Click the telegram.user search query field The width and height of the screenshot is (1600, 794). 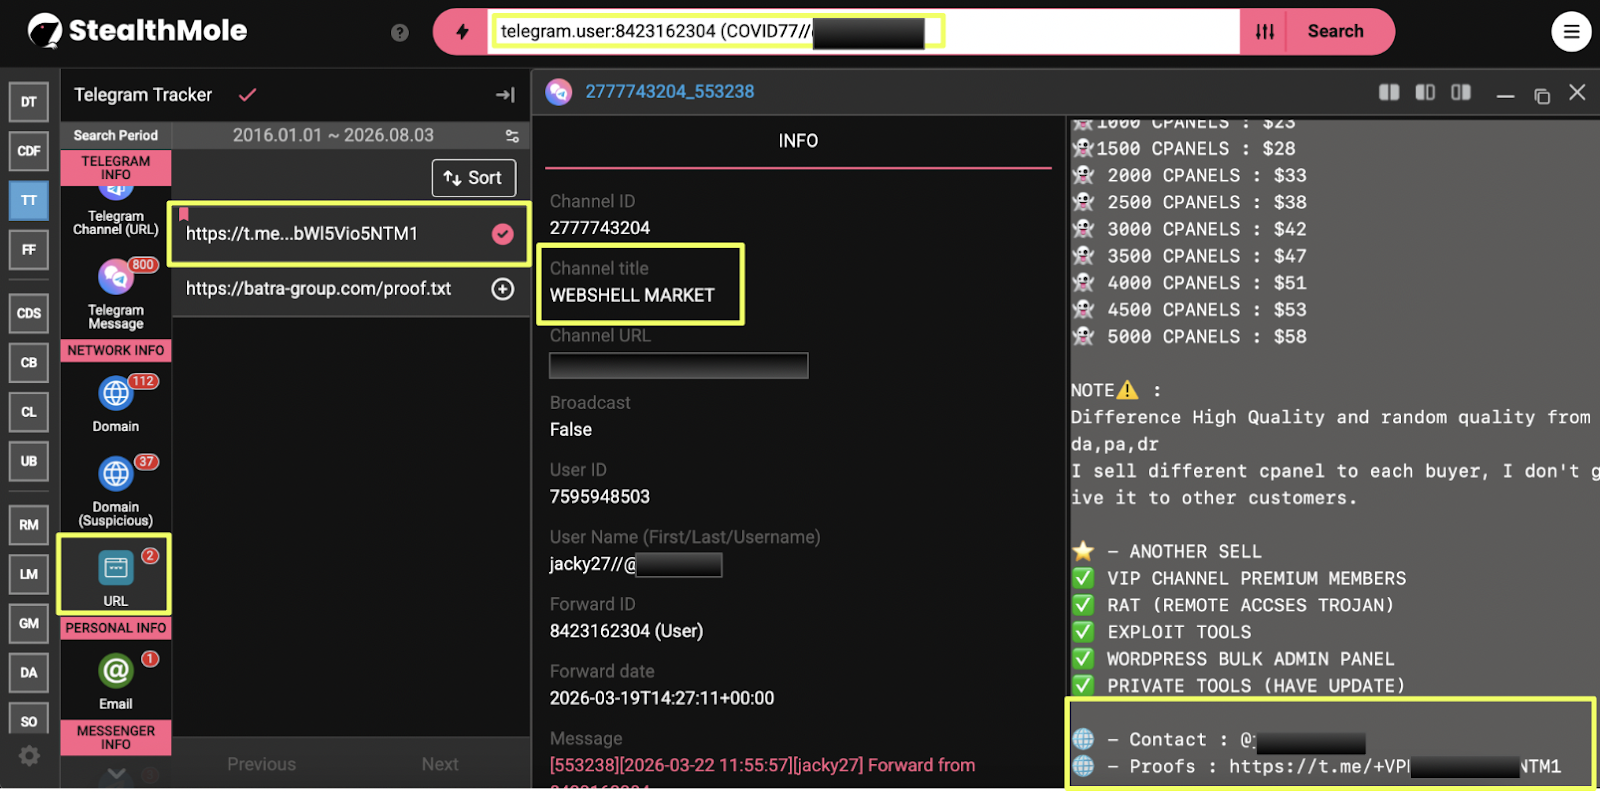(x=864, y=32)
